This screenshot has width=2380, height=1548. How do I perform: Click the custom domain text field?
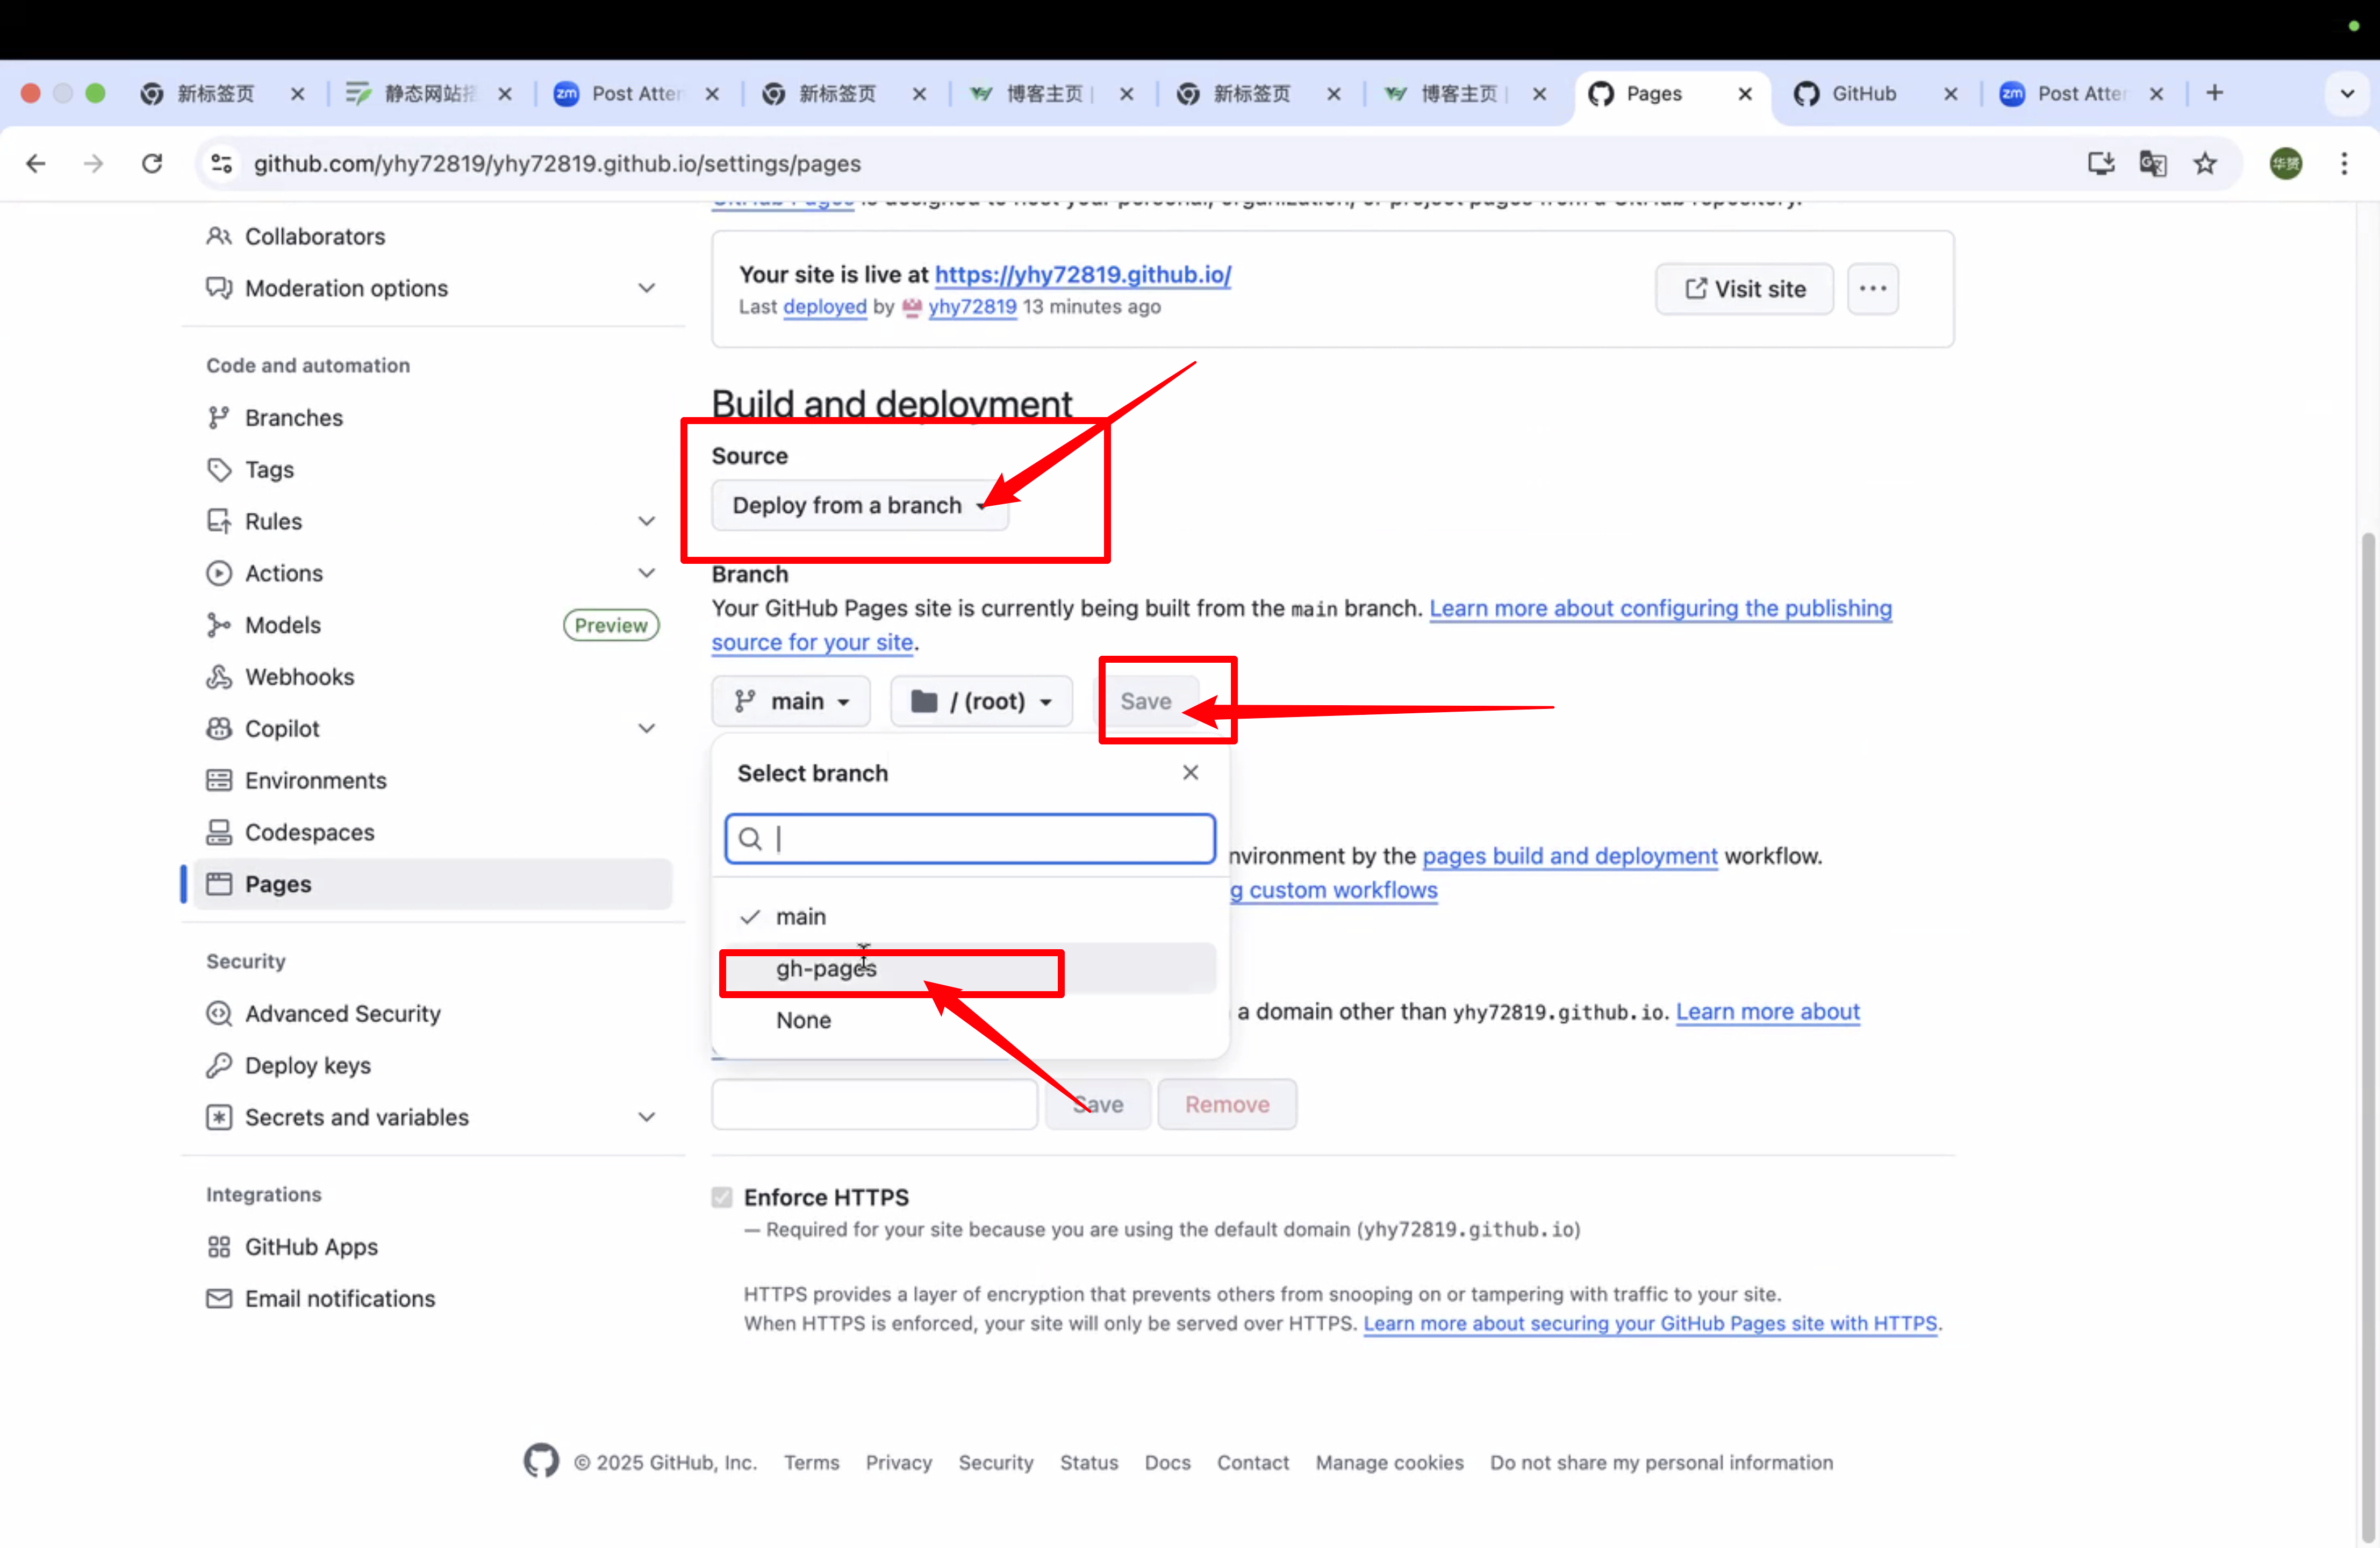click(x=875, y=1104)
